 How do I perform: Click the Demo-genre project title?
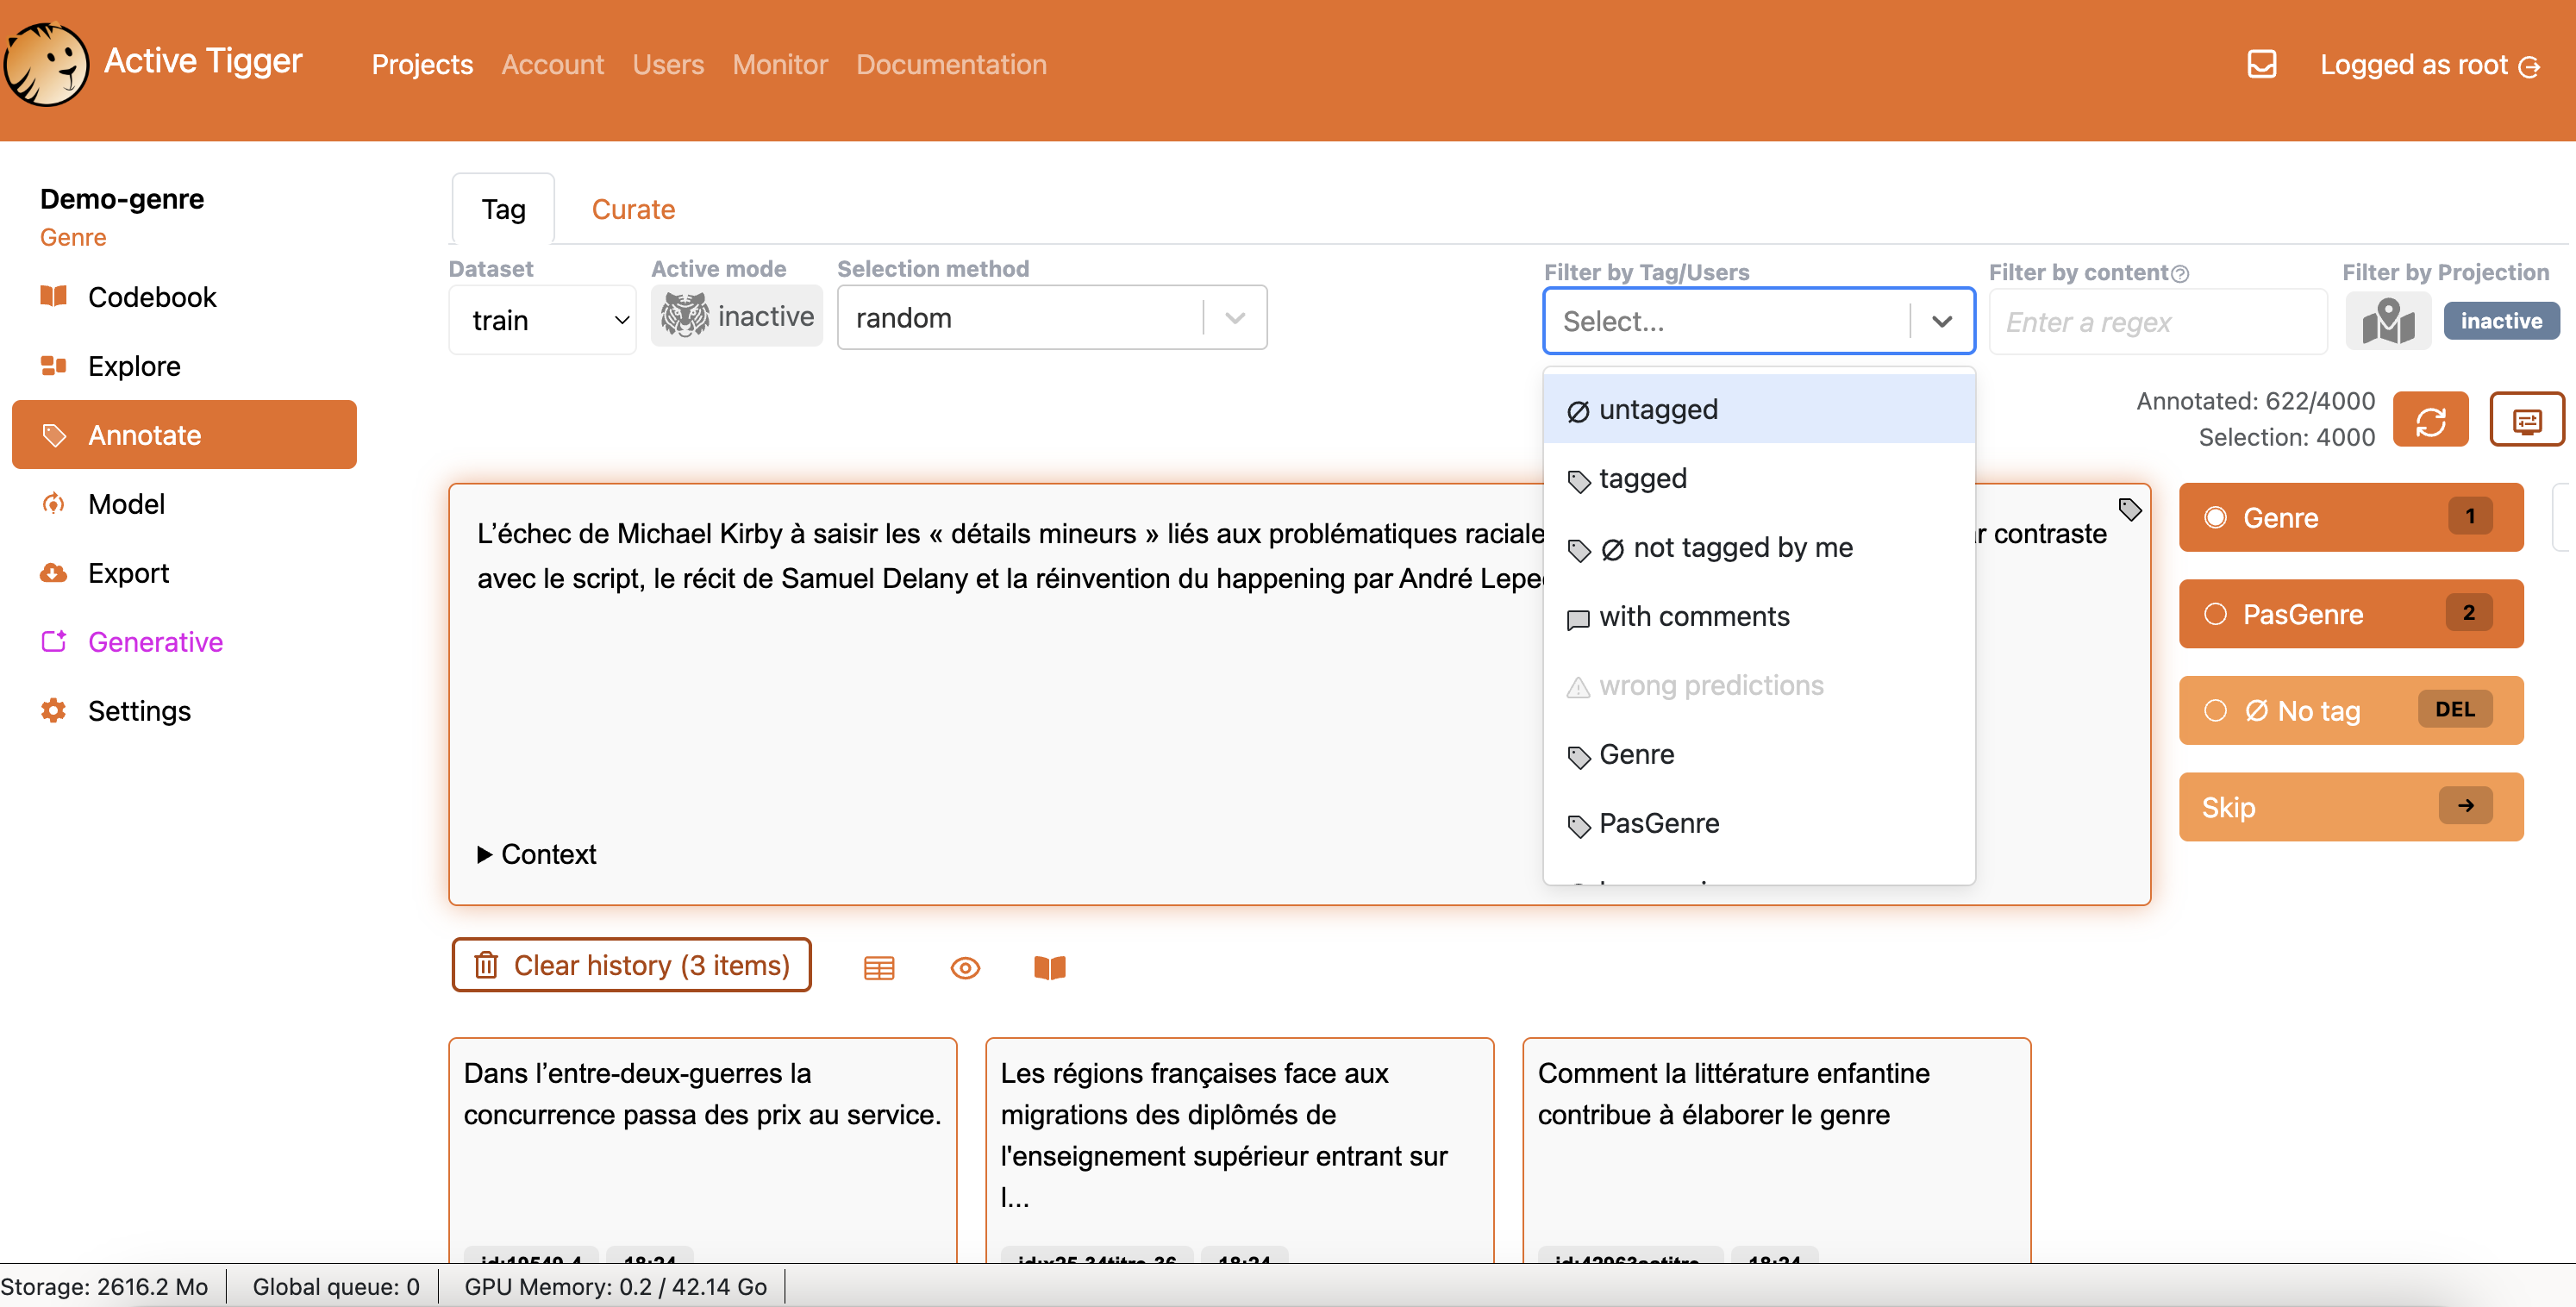tap(122, 198)
